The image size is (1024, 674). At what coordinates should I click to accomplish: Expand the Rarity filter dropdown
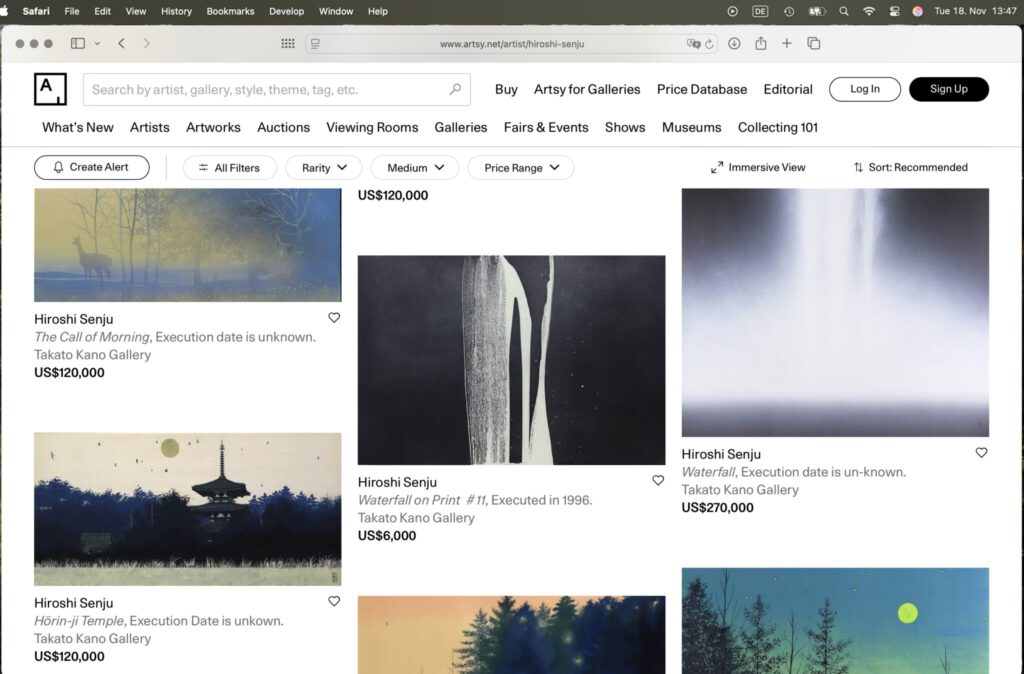[x=325, y=168]
